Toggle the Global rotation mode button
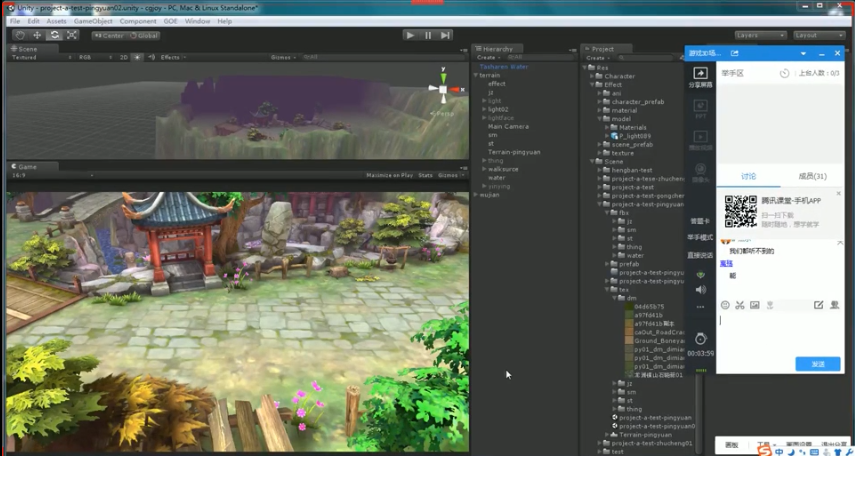The width and height of the screenshot is (855, 479). [x=144, y=35]
